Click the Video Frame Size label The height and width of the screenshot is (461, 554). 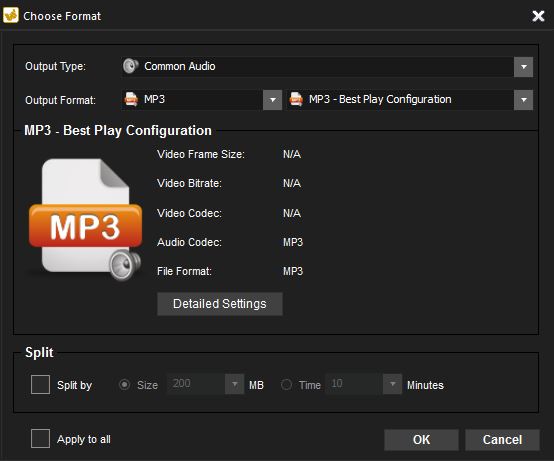(x=201, y=154)
